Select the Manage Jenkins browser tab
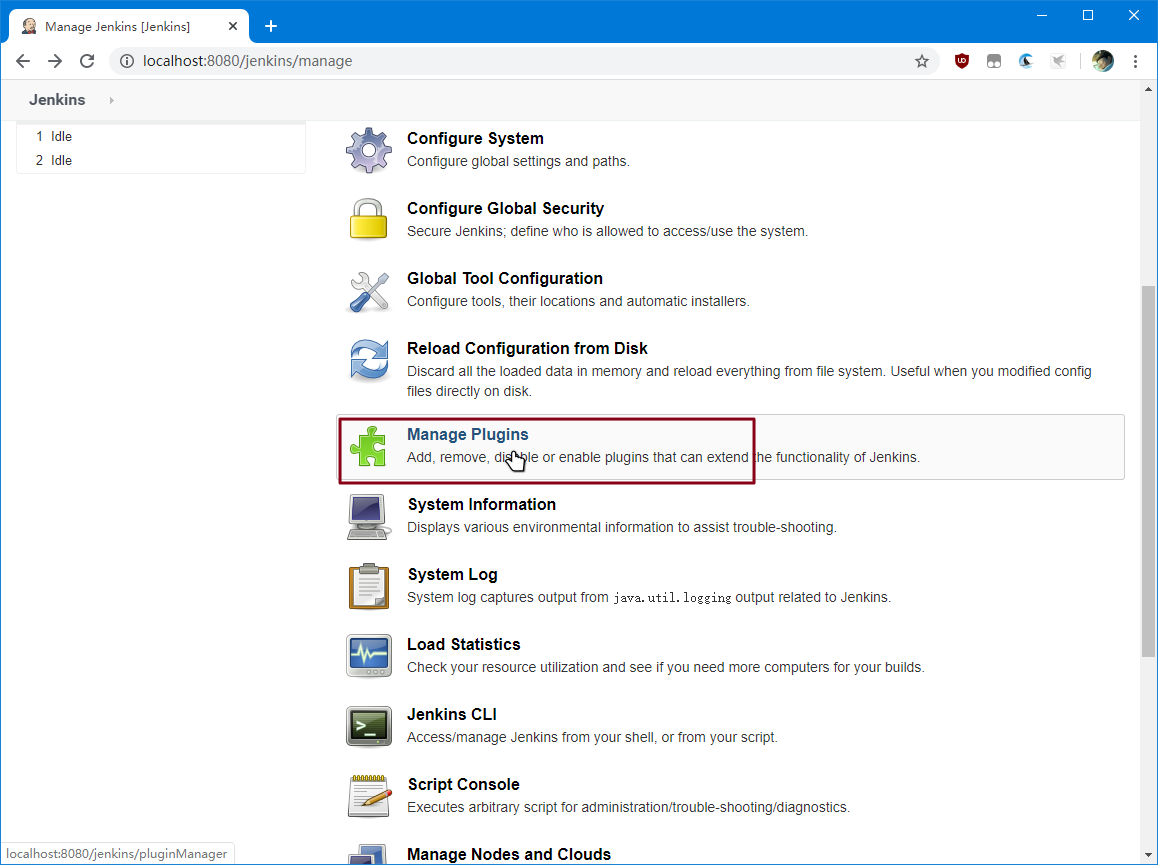Image resolution: width=1158 pixels, height=865 pixels. coord(129,27)
